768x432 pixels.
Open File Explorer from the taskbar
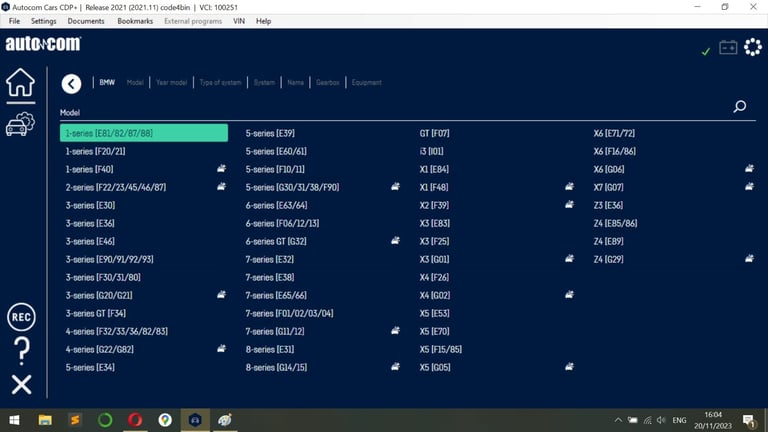coord(45,420)
